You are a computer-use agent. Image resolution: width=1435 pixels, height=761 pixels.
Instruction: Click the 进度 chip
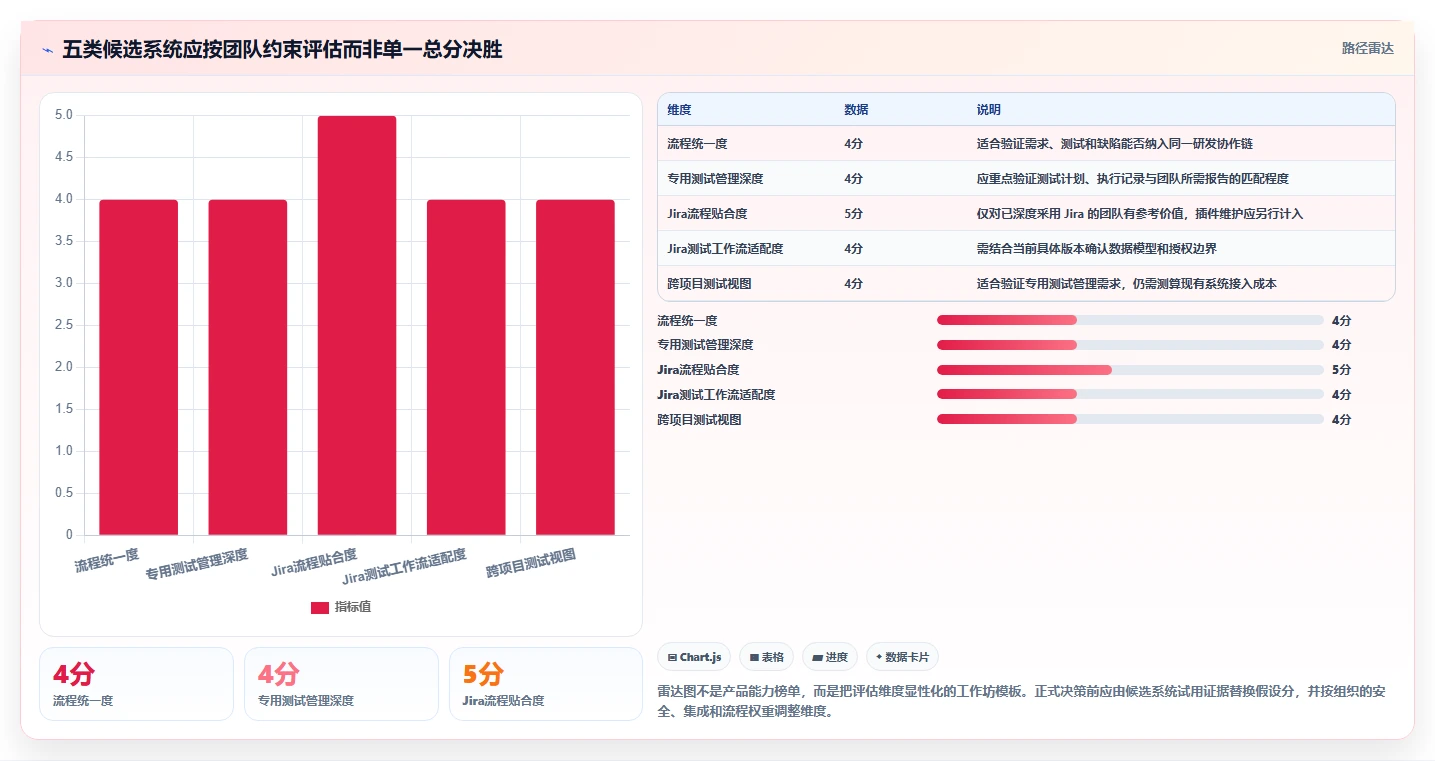830,657
